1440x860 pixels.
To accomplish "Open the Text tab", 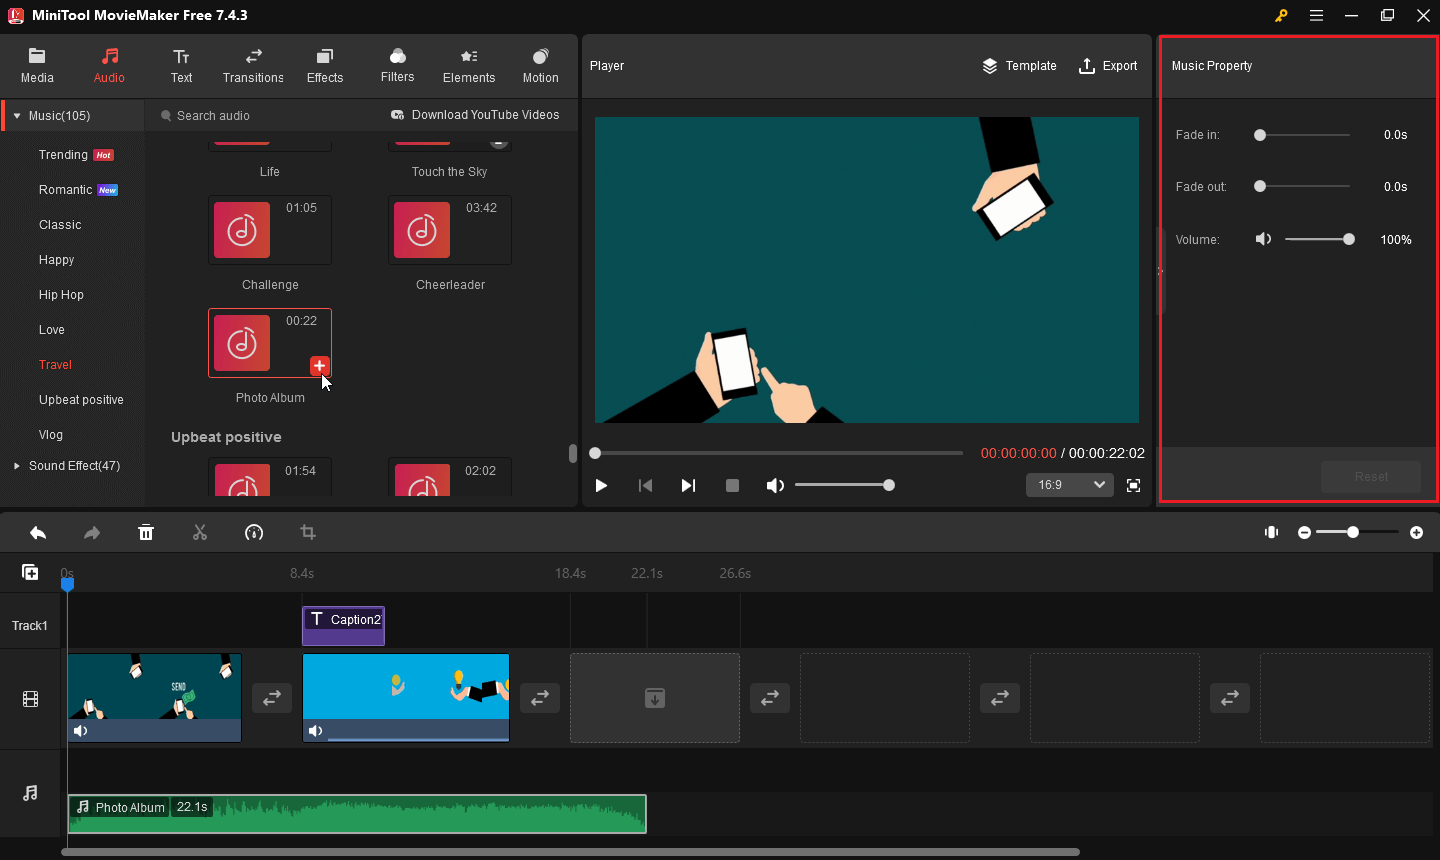I will (x=181, y=66).
